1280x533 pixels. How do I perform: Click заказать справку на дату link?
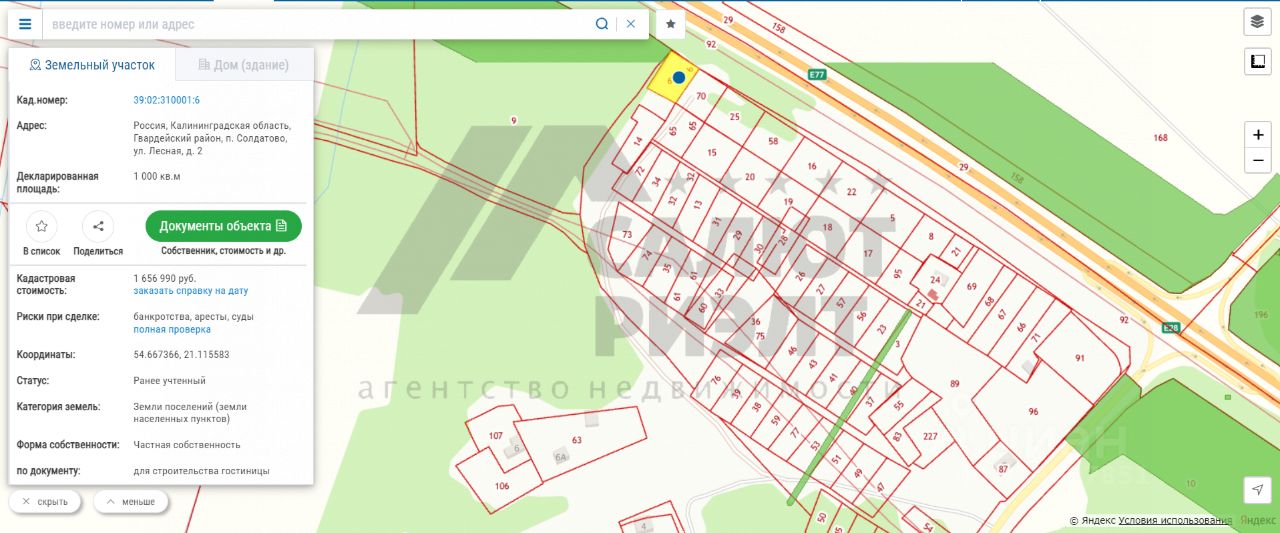(x=191, y=291)
